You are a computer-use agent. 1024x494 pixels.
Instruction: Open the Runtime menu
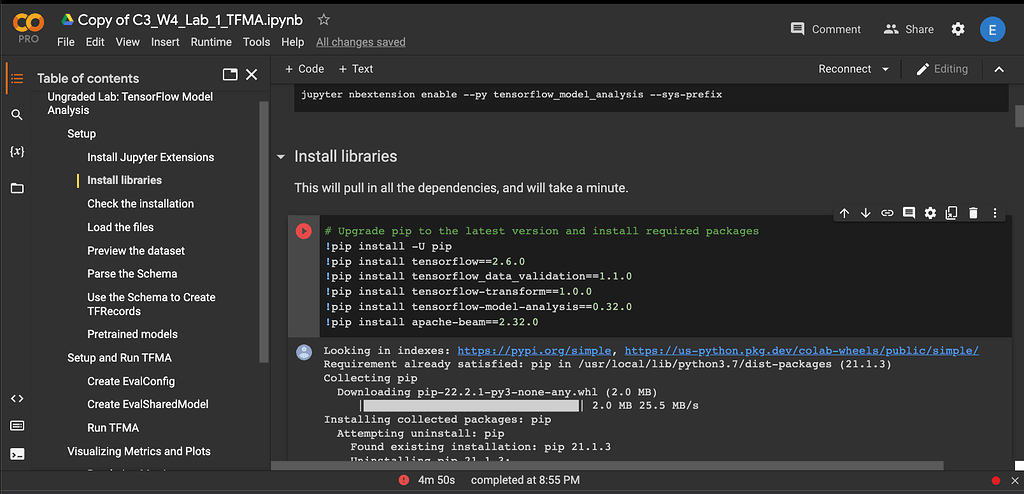(211, 42)
